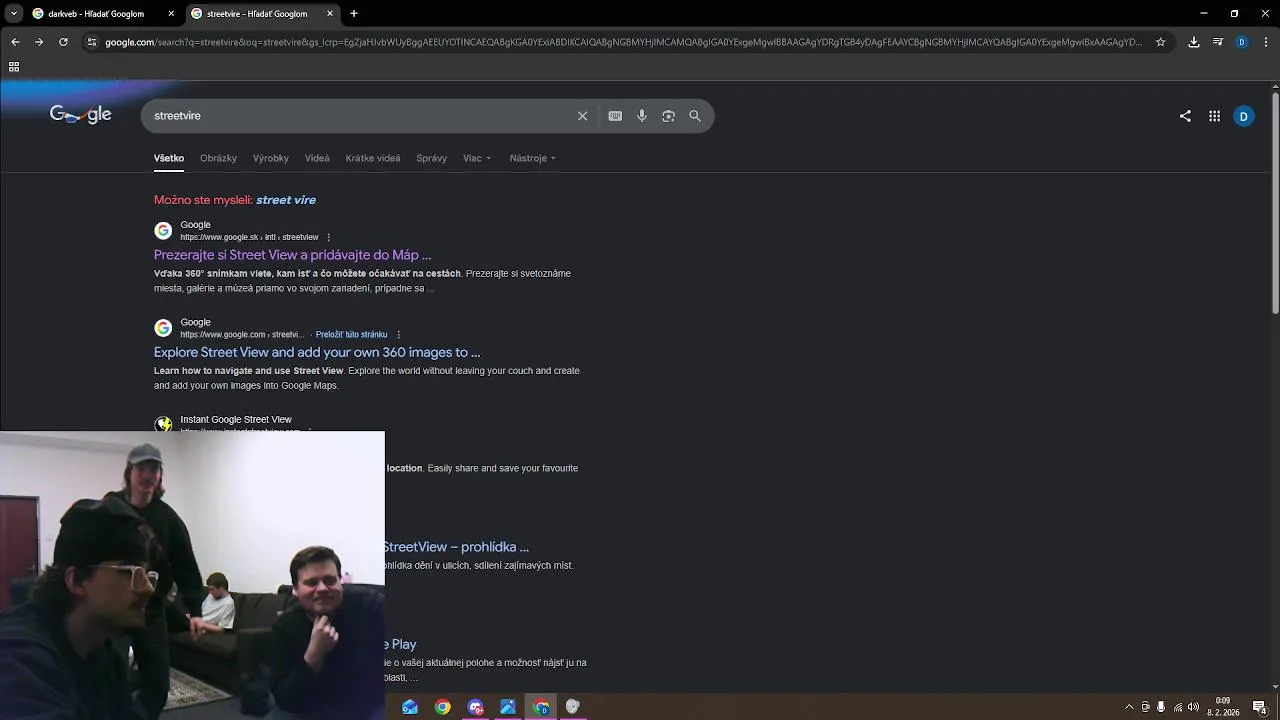
Task: Close the darkveb tab
Action: point(171,14)
